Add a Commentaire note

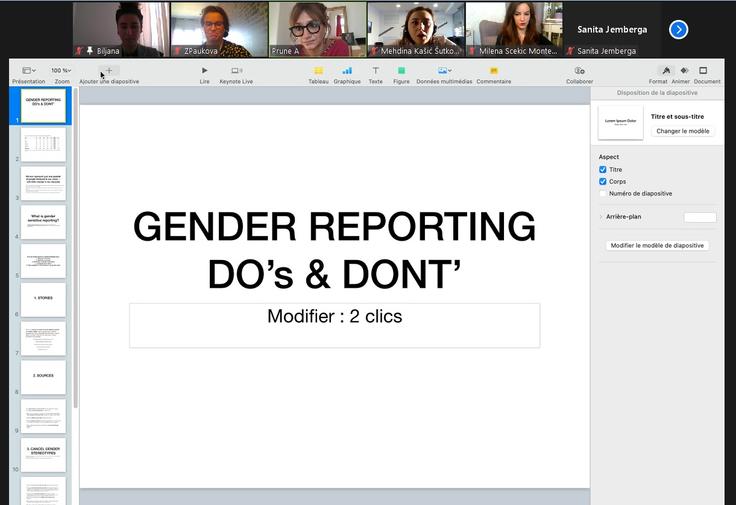493,71
